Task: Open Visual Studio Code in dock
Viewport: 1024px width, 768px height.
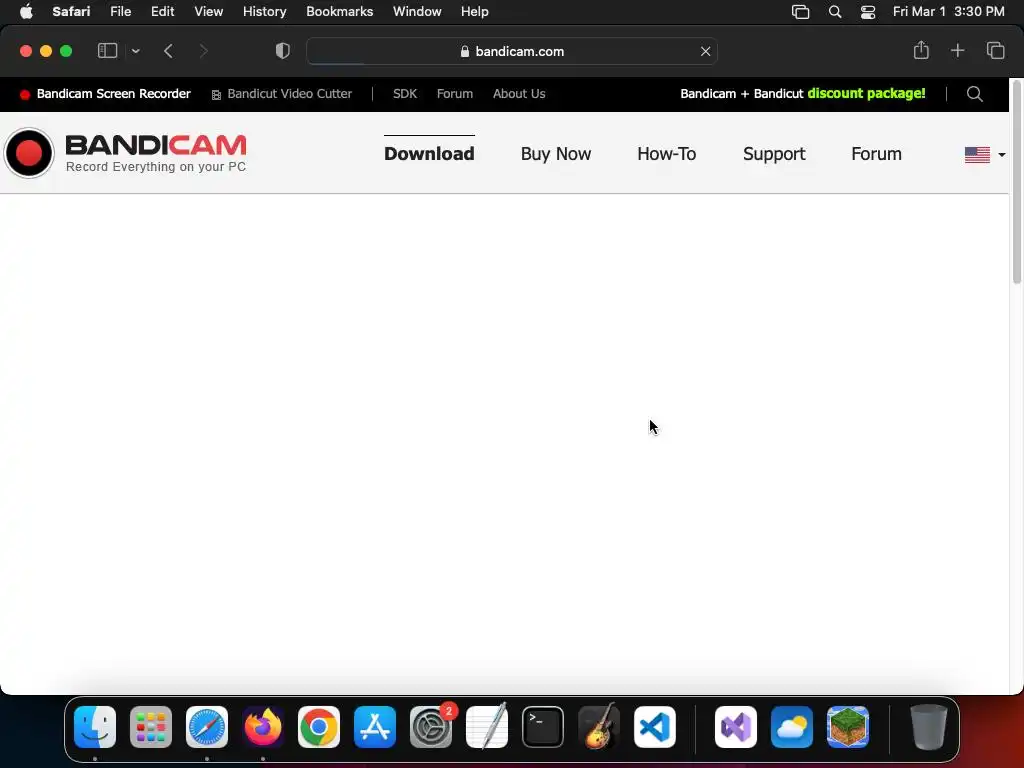Action: (655, 727)
